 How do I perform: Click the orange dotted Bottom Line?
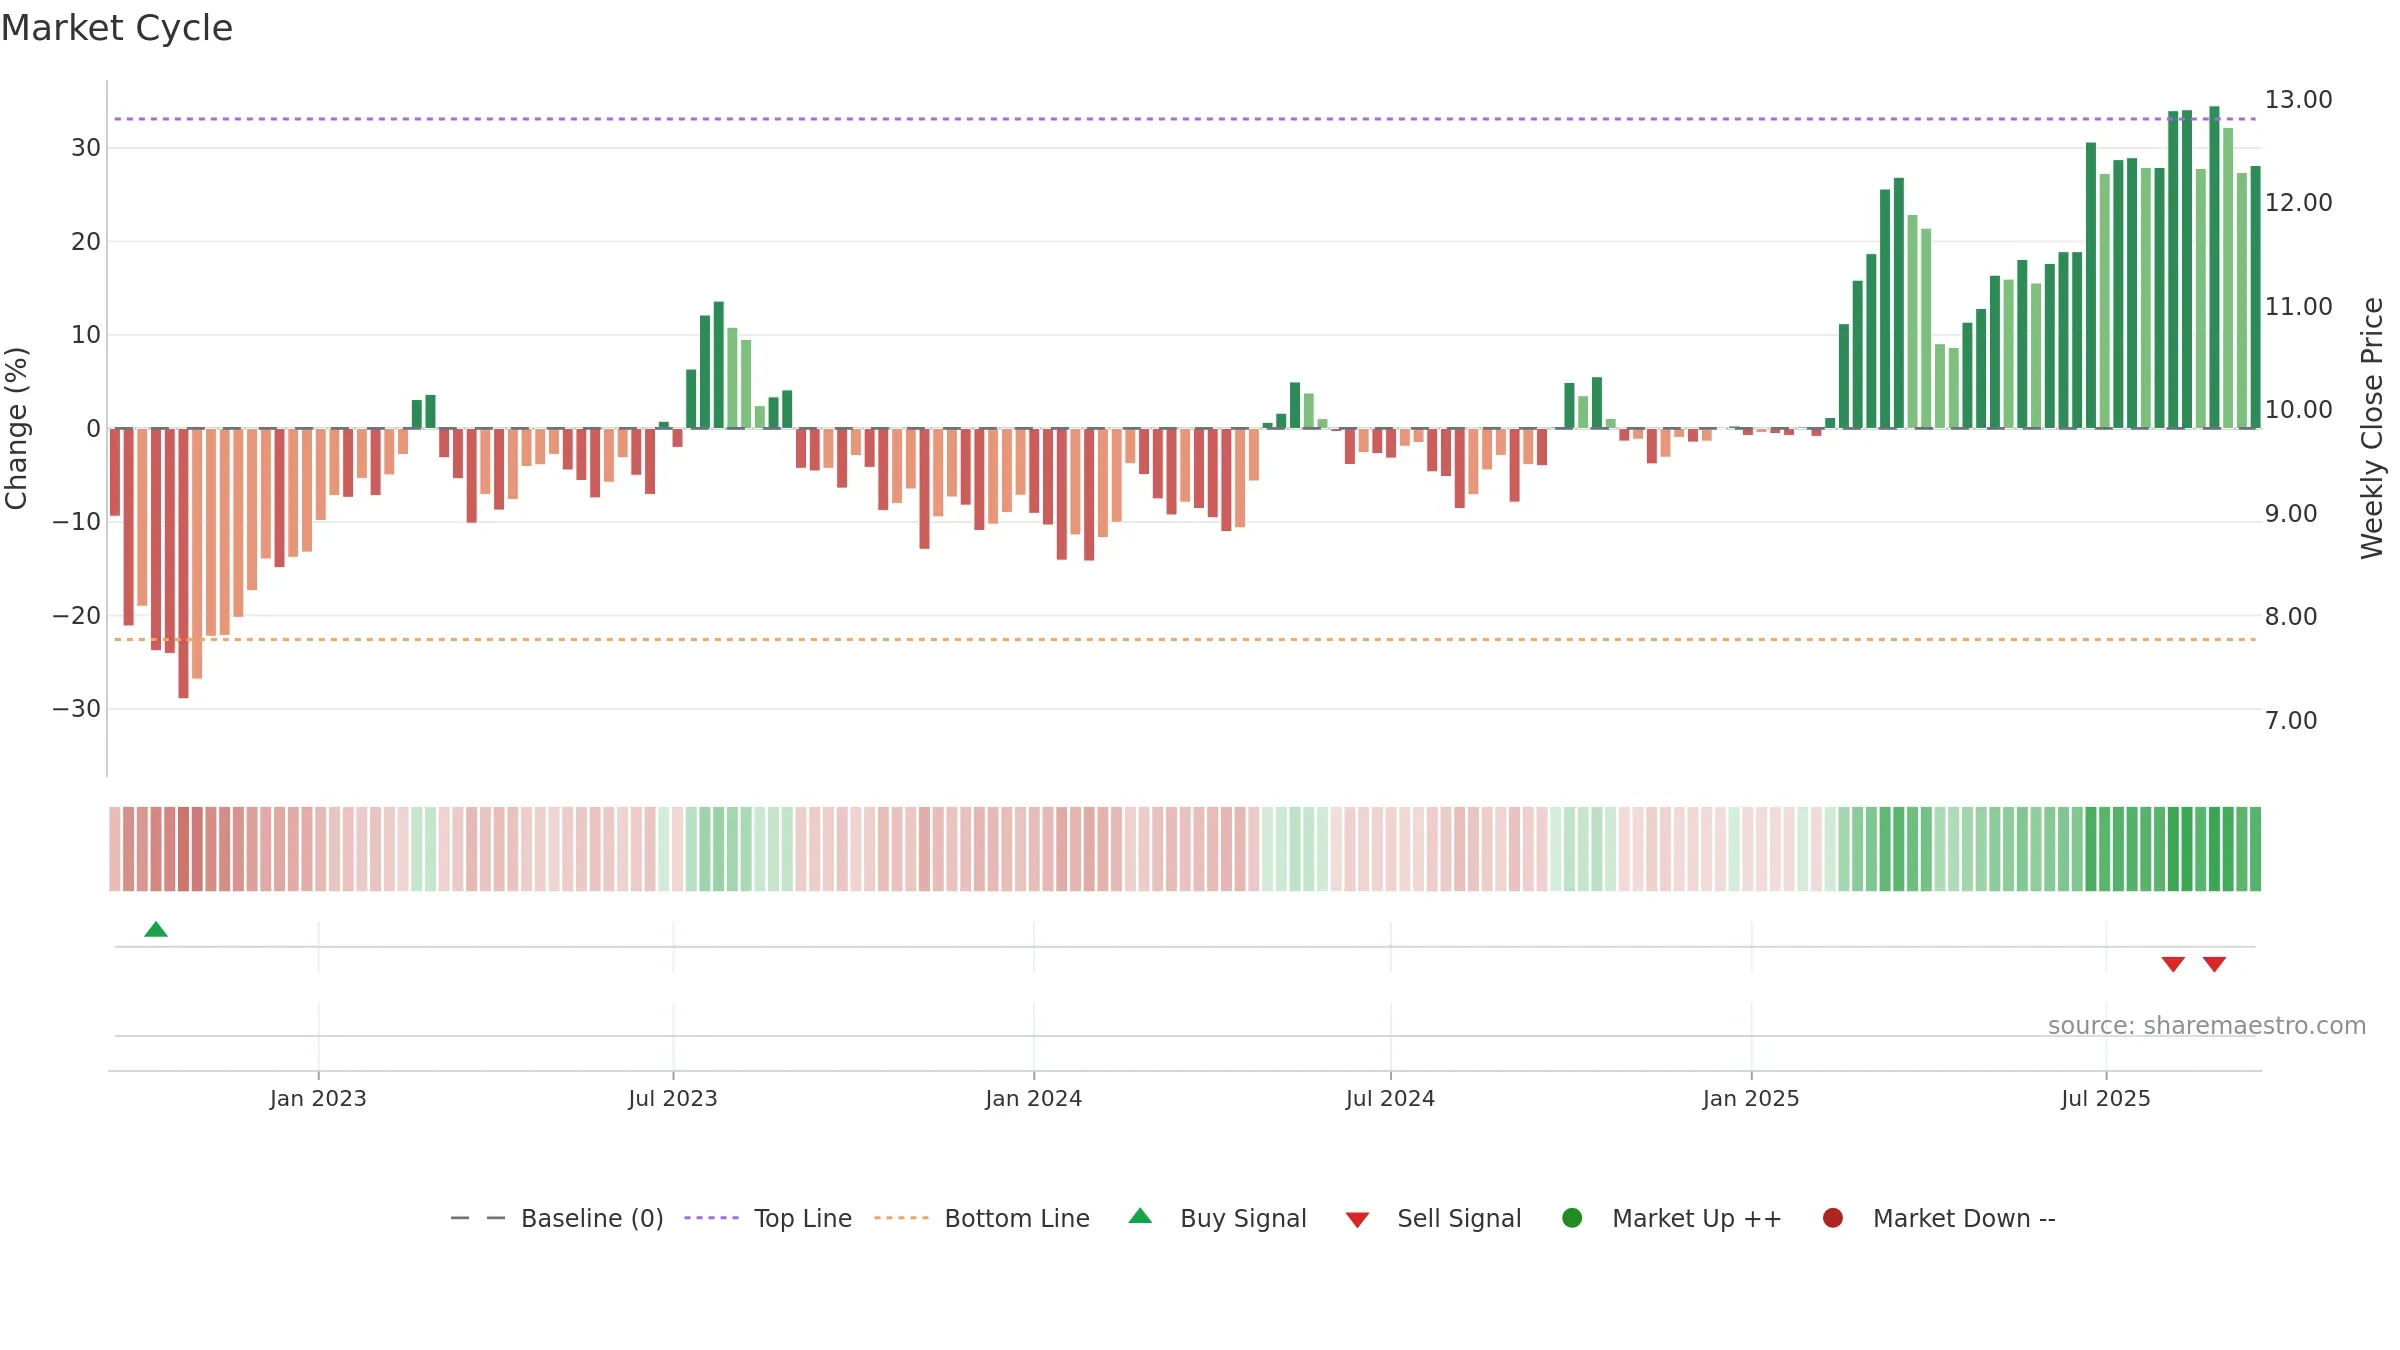pos(1185,639)
